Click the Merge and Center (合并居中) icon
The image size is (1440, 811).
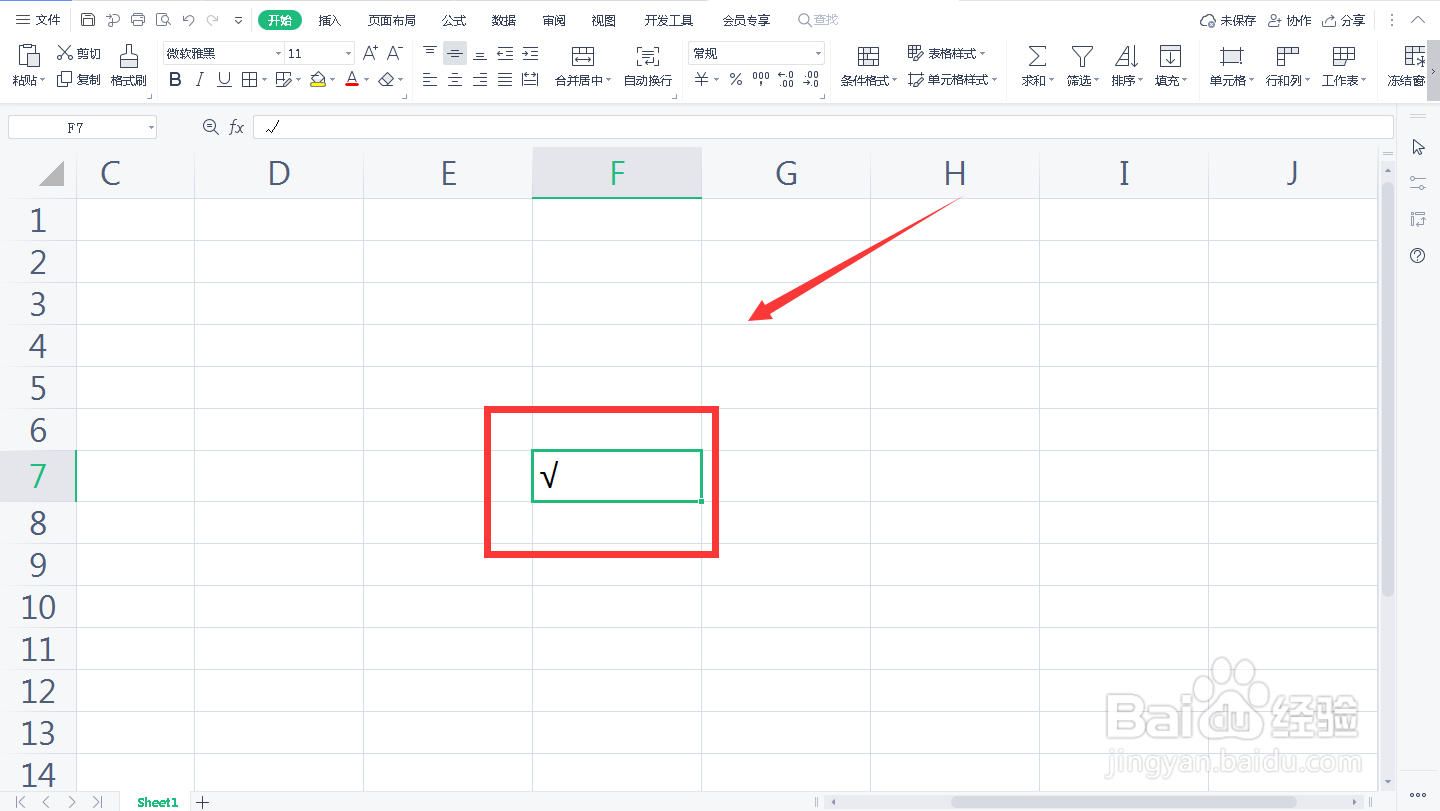click(x=583, y=56)
